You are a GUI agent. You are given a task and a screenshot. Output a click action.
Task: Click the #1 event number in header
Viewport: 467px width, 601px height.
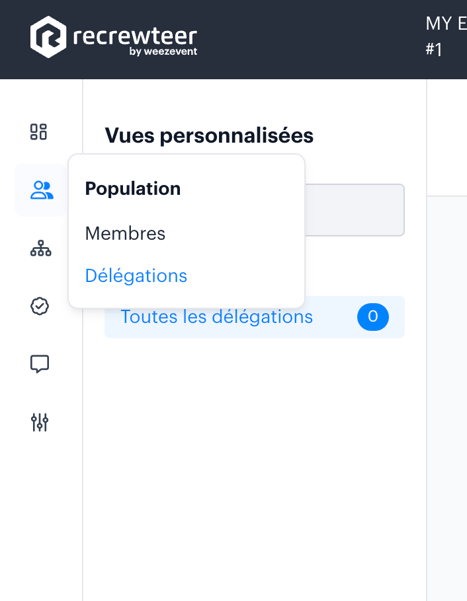pyautogui.click(x=434, y=50)
